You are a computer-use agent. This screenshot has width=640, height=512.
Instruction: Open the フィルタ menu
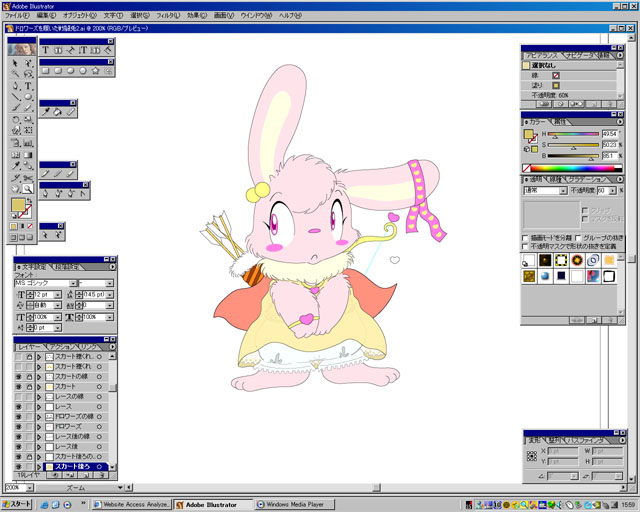pyautogui.click(x=168, y=16)
